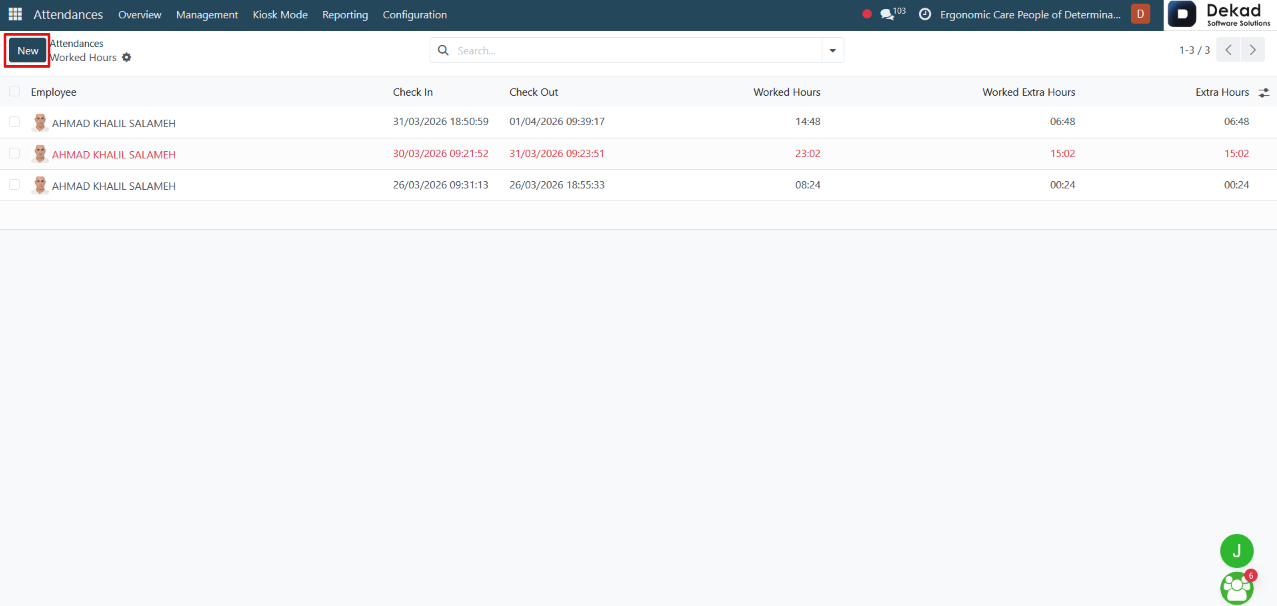Click check-out 01/04/2026 09:39:17 cell
Screen dimensions: 1277x606
point(557,122)
